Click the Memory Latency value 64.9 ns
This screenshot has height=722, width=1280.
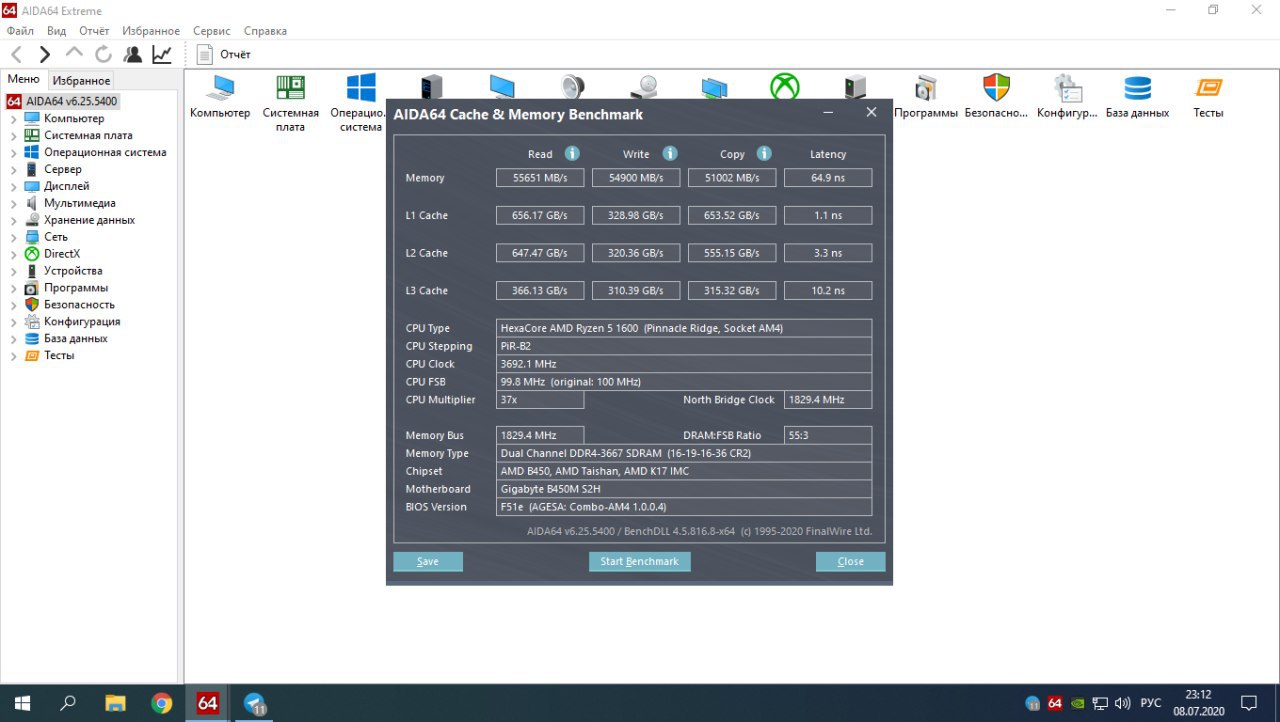click(x=828, y=178)
